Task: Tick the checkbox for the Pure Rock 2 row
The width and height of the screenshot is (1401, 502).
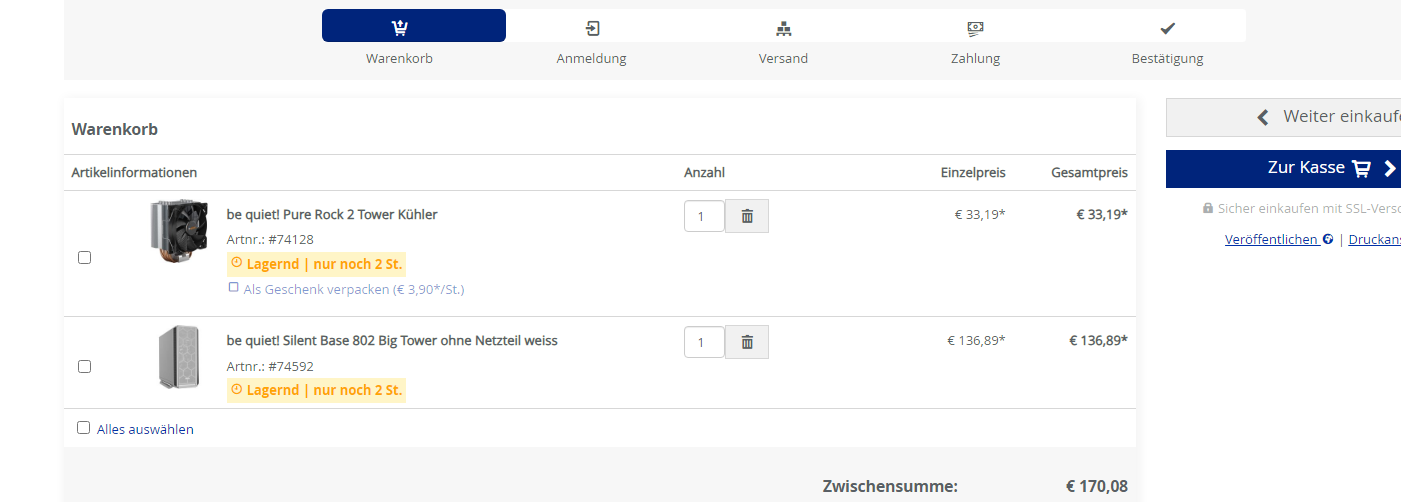Action: click(84, 257)
